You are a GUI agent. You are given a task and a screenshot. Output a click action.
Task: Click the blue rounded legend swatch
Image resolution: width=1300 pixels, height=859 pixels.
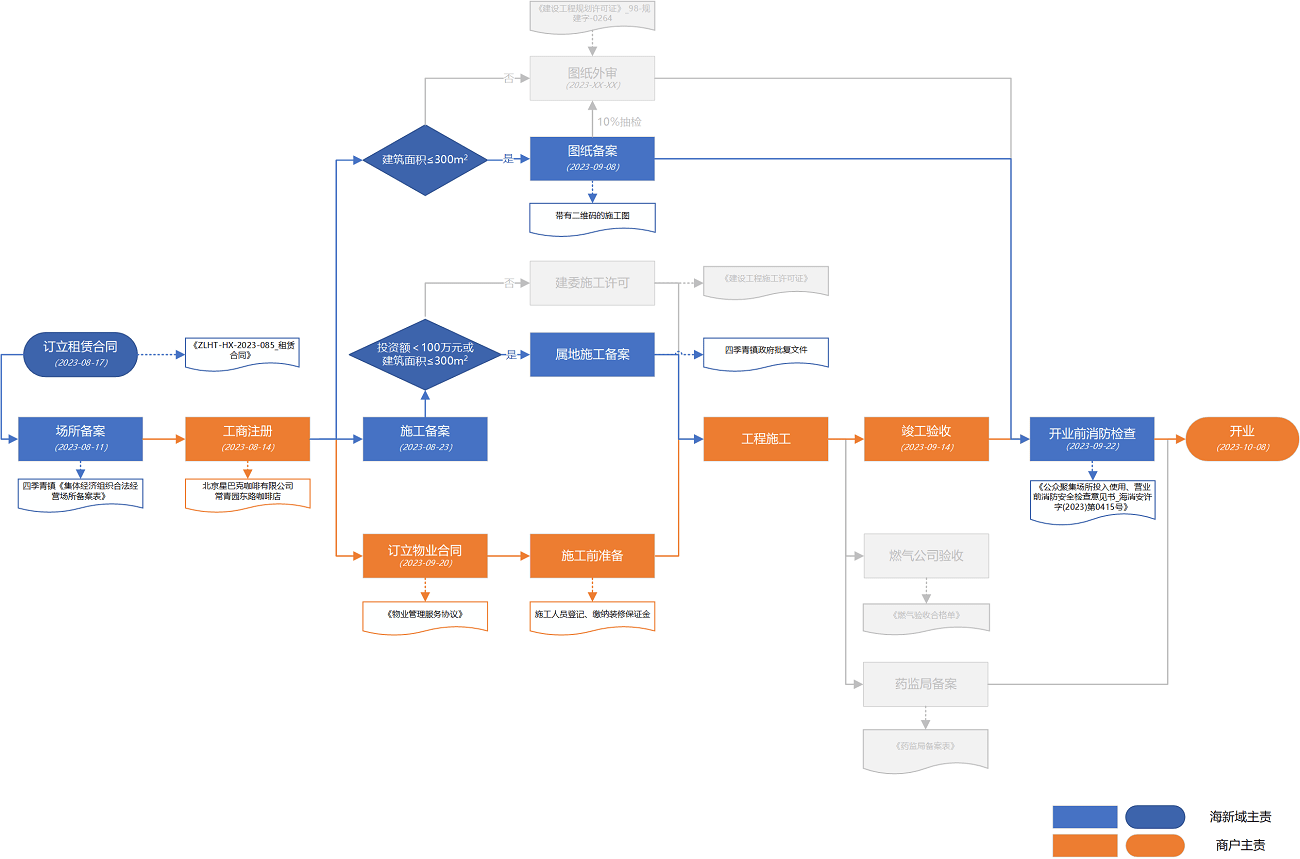[1154, 817]
